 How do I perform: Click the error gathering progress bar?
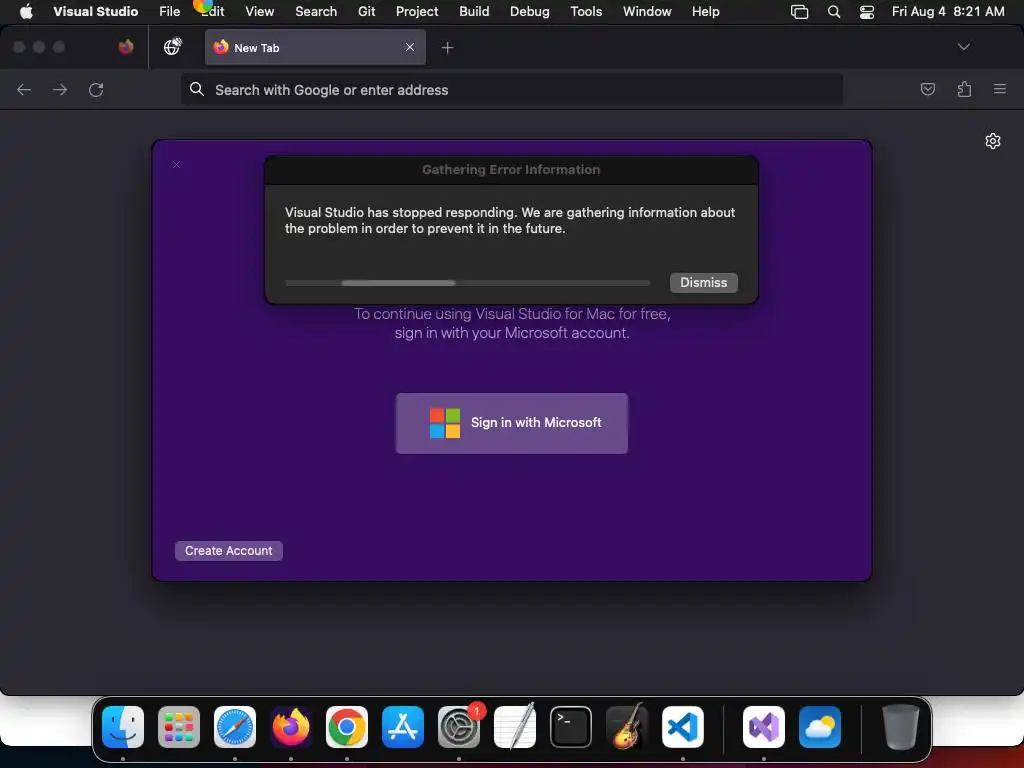(x=468, y=283)
